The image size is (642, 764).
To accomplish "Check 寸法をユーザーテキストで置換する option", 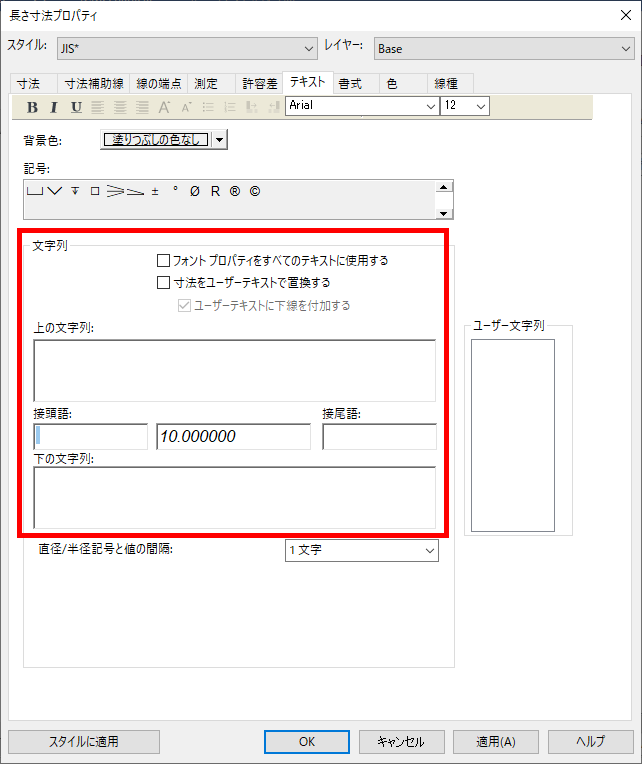I will (x=163, y=283).
